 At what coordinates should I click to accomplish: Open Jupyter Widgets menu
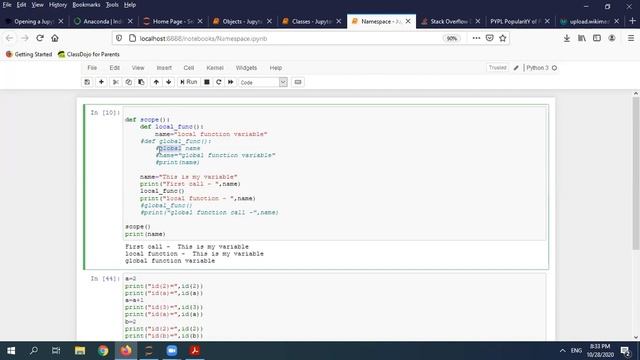coord(246,68)
